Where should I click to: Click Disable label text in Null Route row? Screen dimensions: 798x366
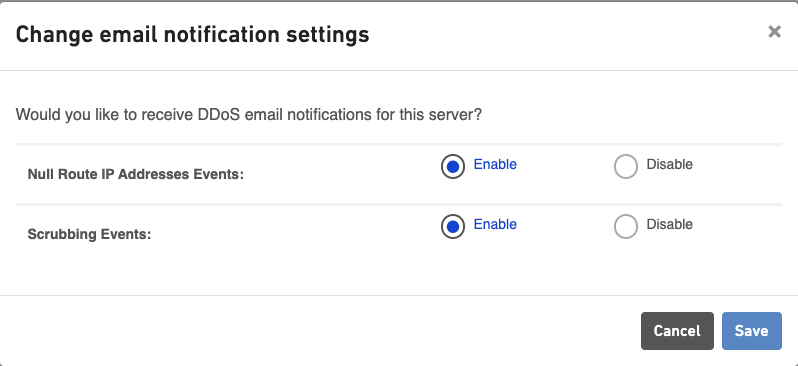coord(669,164)
